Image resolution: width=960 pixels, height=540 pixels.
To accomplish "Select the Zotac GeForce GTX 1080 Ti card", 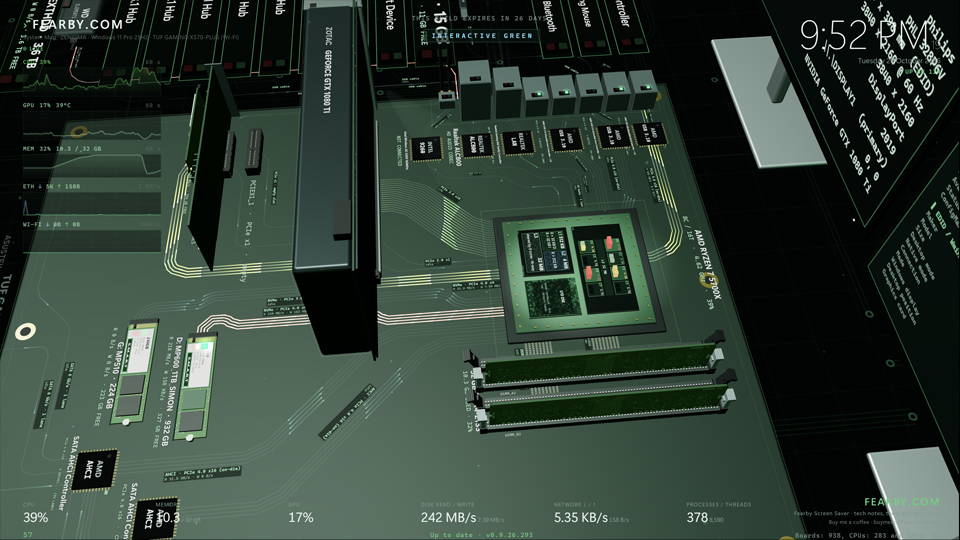I will coord(334,178).
